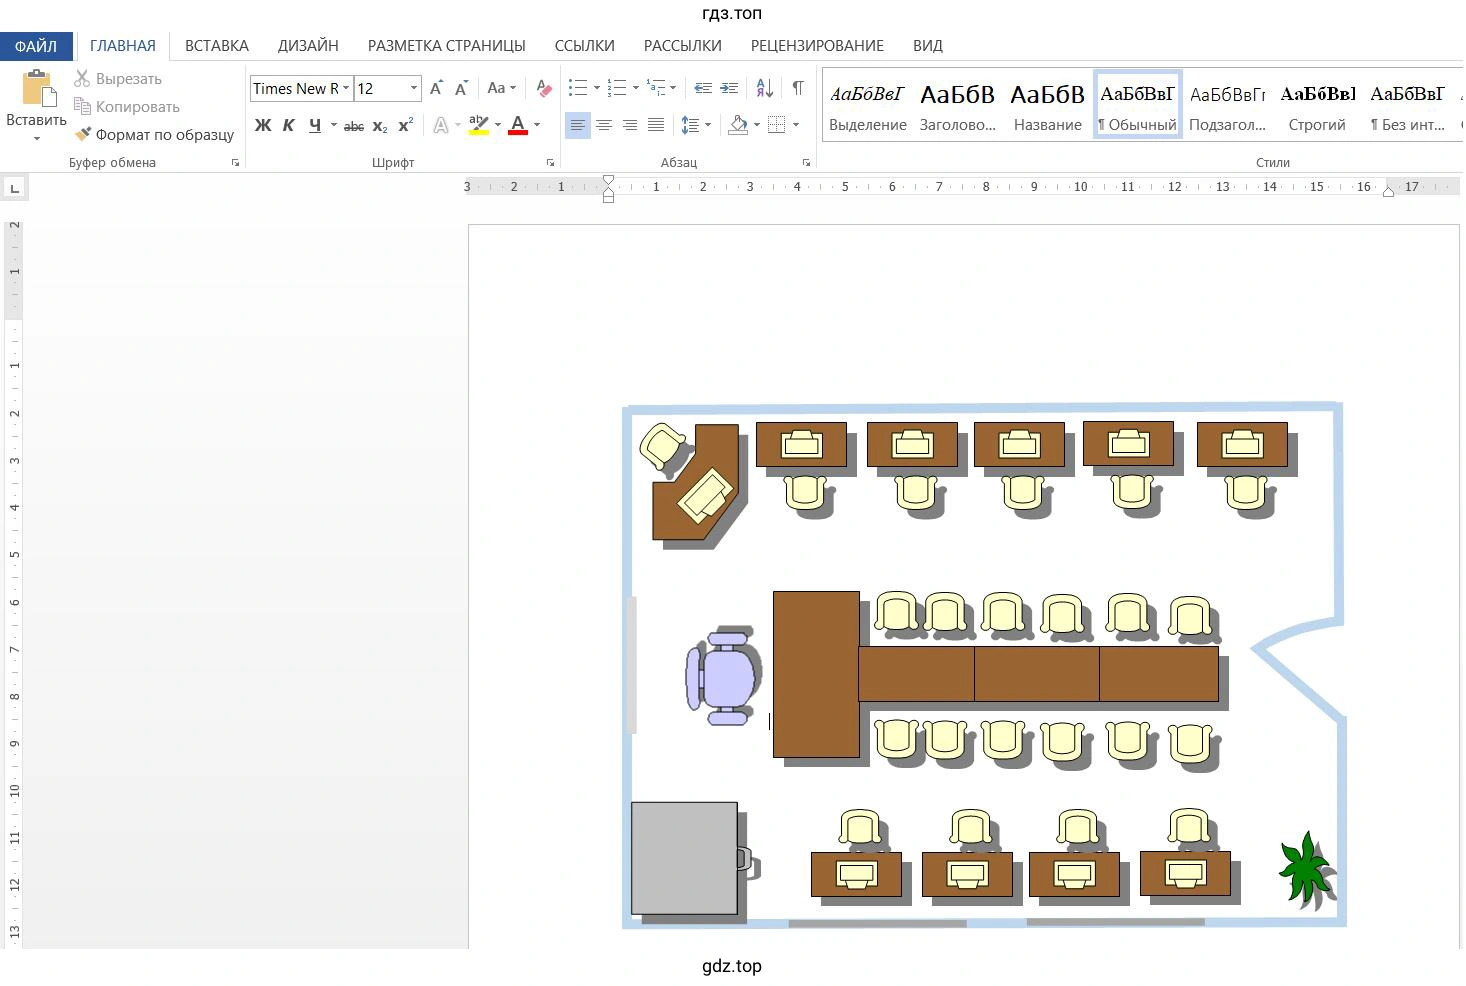
Task: Align text left
Action: 578,125
